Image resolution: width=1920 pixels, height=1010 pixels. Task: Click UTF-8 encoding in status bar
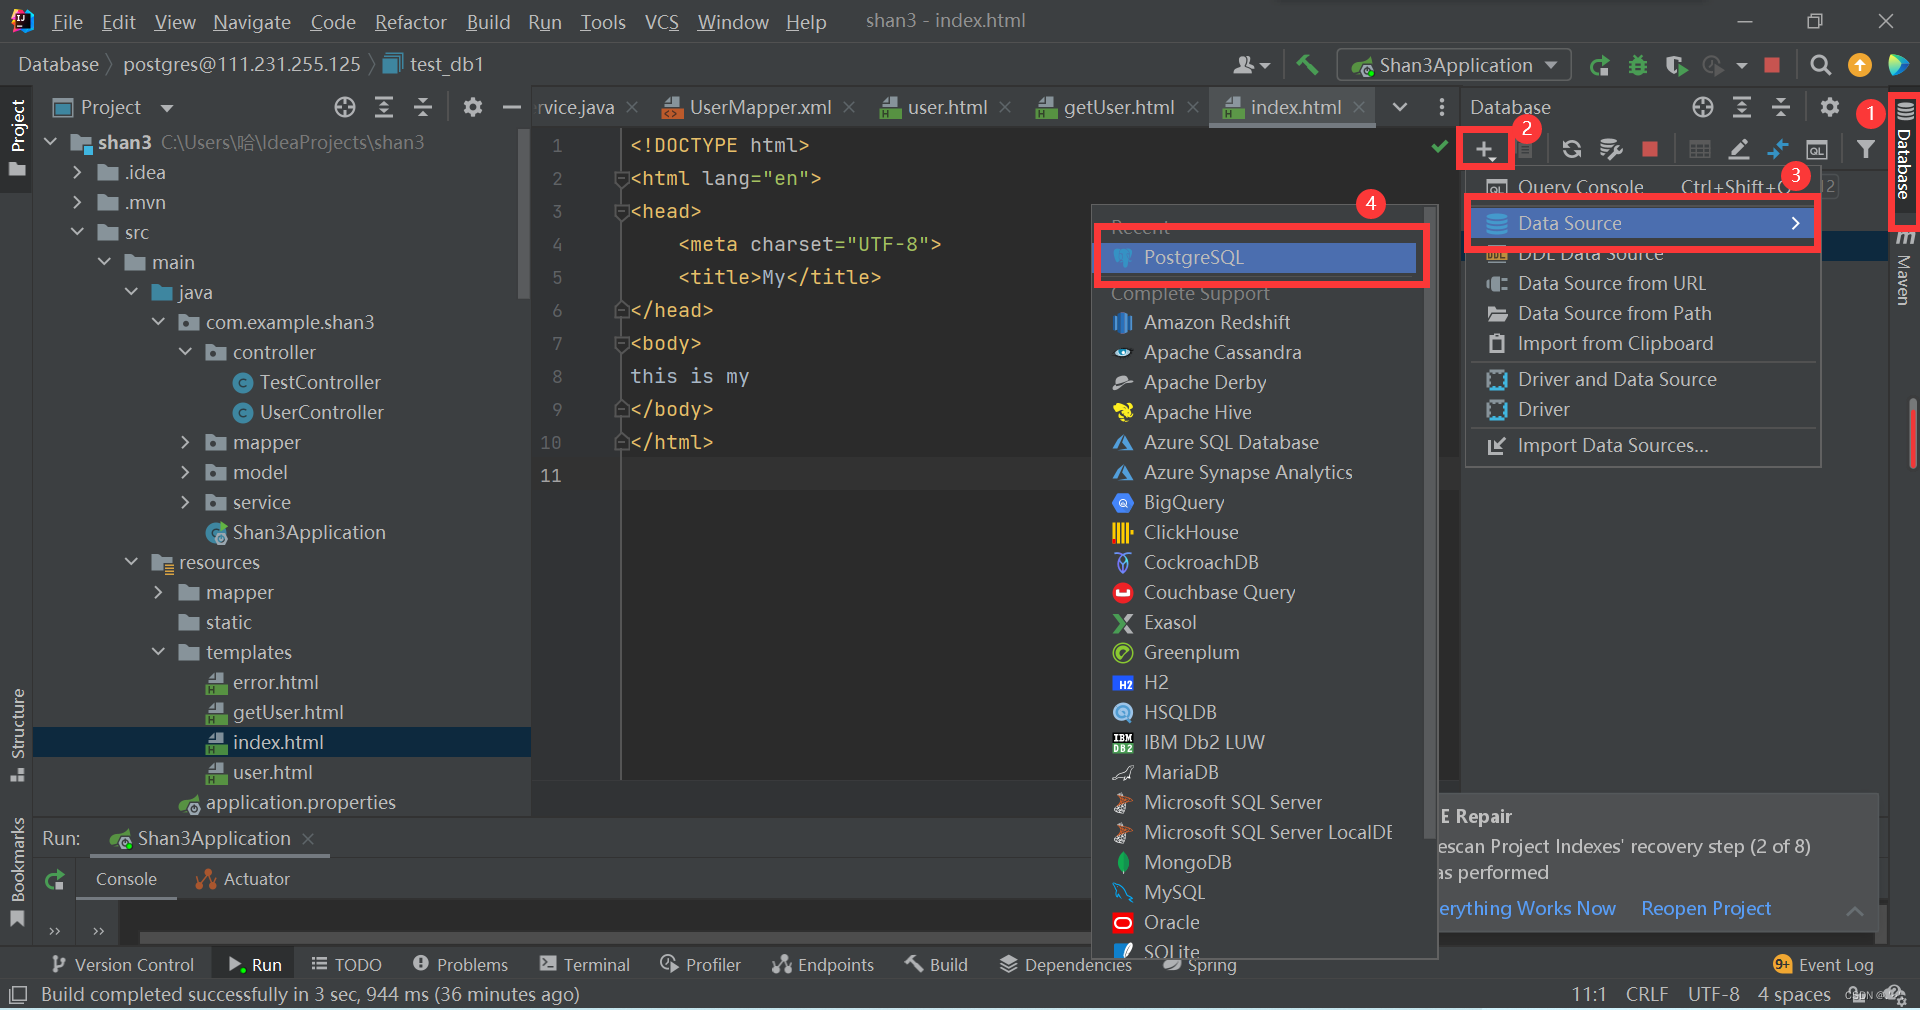1713,994
